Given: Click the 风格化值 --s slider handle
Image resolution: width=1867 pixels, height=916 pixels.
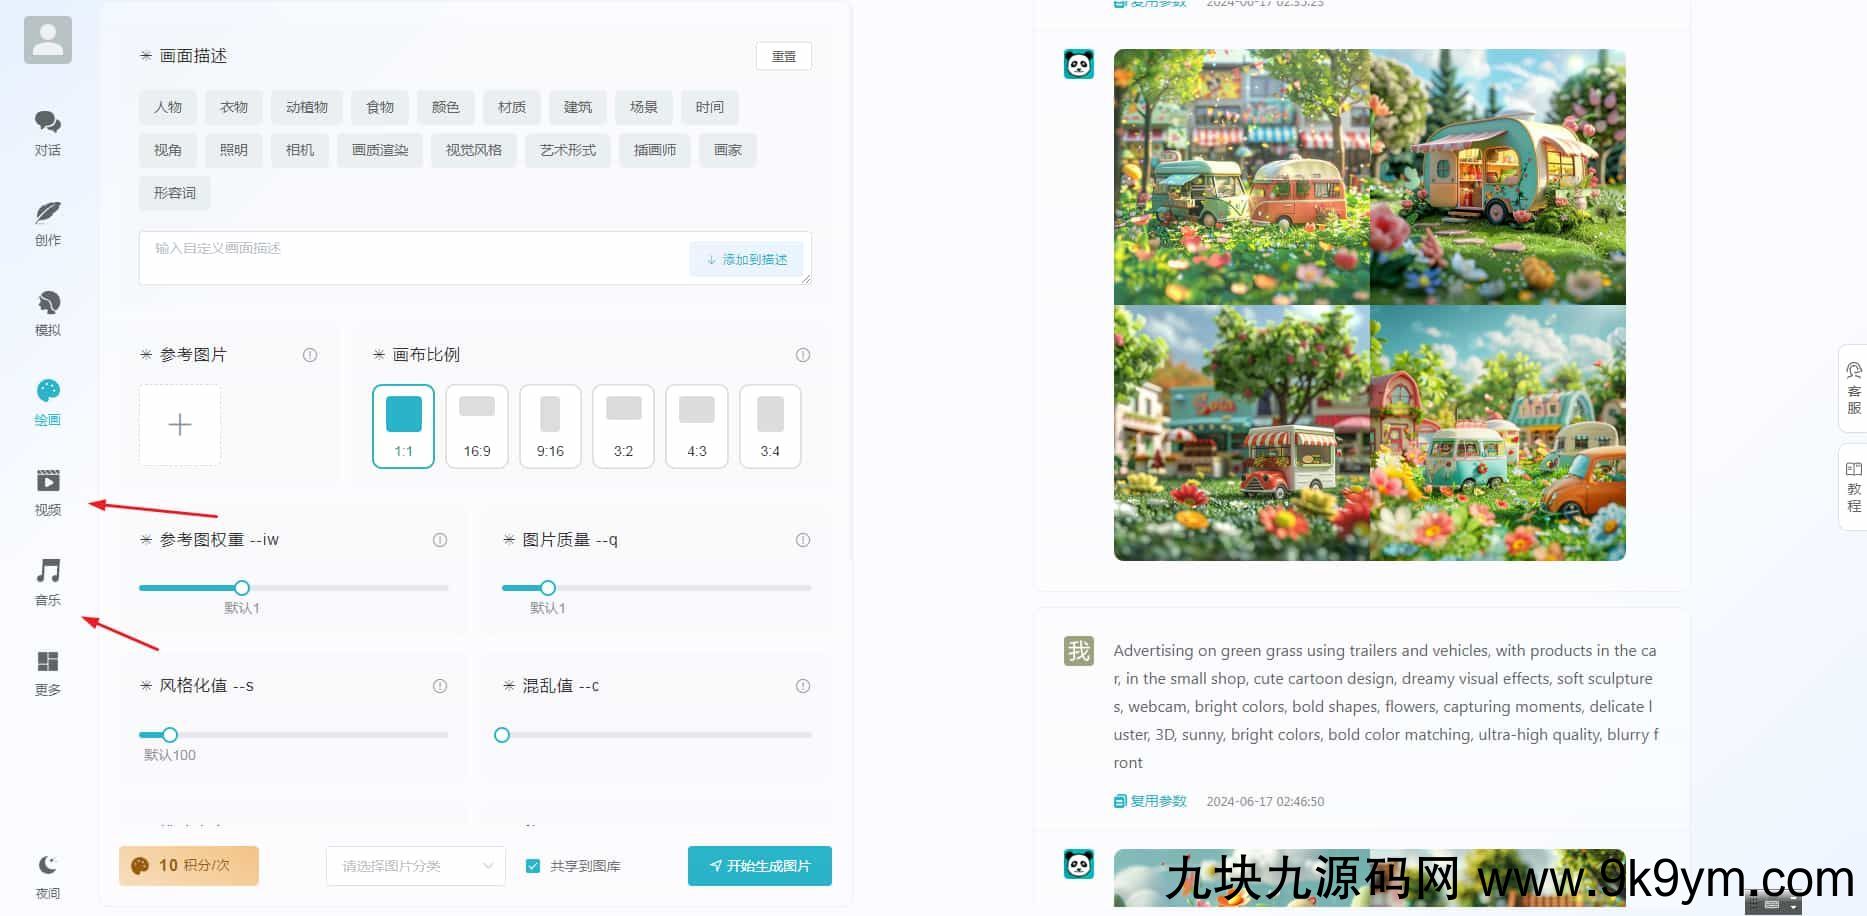Looking at the screenshot, I should click(170, 735).
